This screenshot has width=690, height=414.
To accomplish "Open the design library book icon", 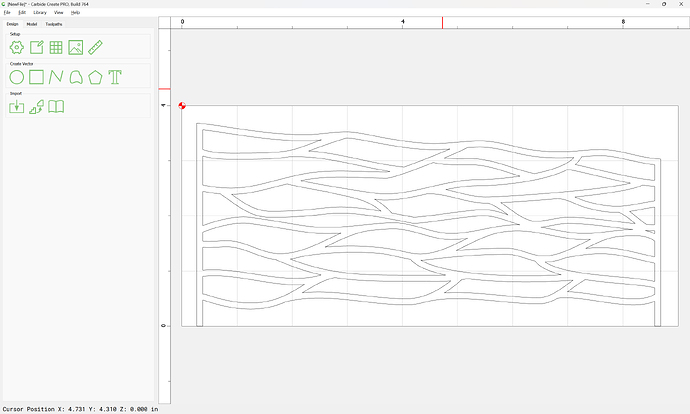I will tap(57, 107).
